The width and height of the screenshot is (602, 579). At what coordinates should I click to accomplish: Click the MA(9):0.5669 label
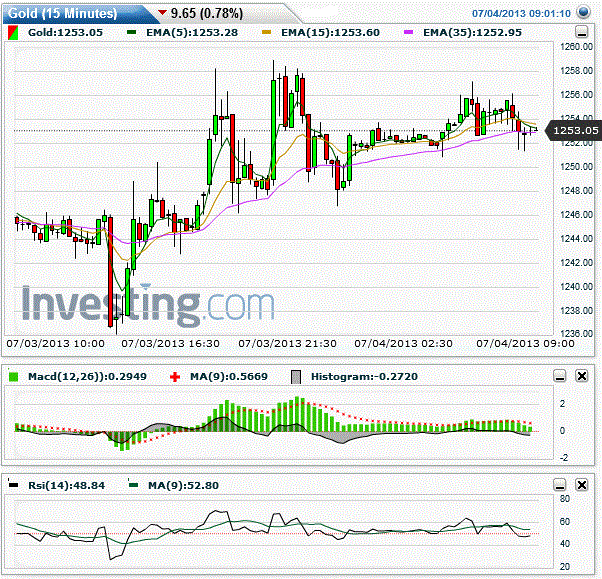pos(229,377)
